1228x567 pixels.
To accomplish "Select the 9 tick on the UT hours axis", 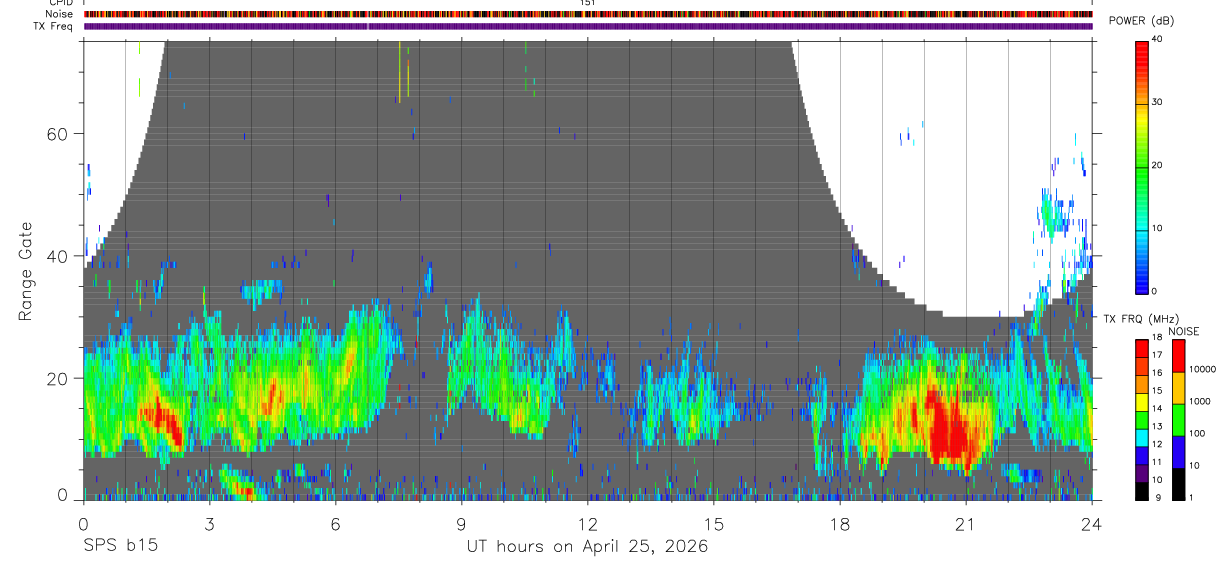I will 461,523.
